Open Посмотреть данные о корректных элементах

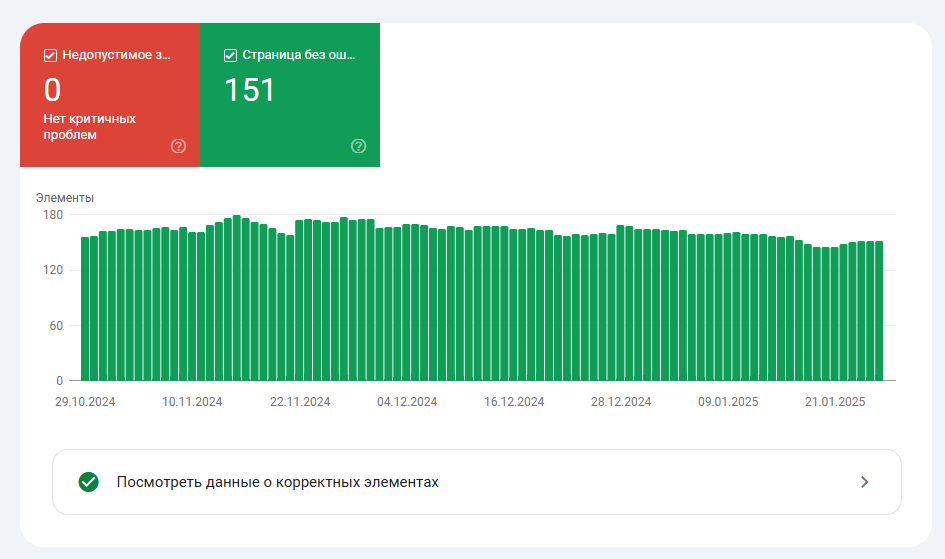tap(277, 482)
